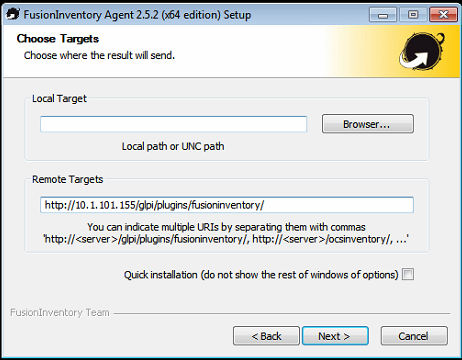This screenshot has width=462, height=360.
Task: Click the Quick installation label text
Action: click(x=261, y=275)
